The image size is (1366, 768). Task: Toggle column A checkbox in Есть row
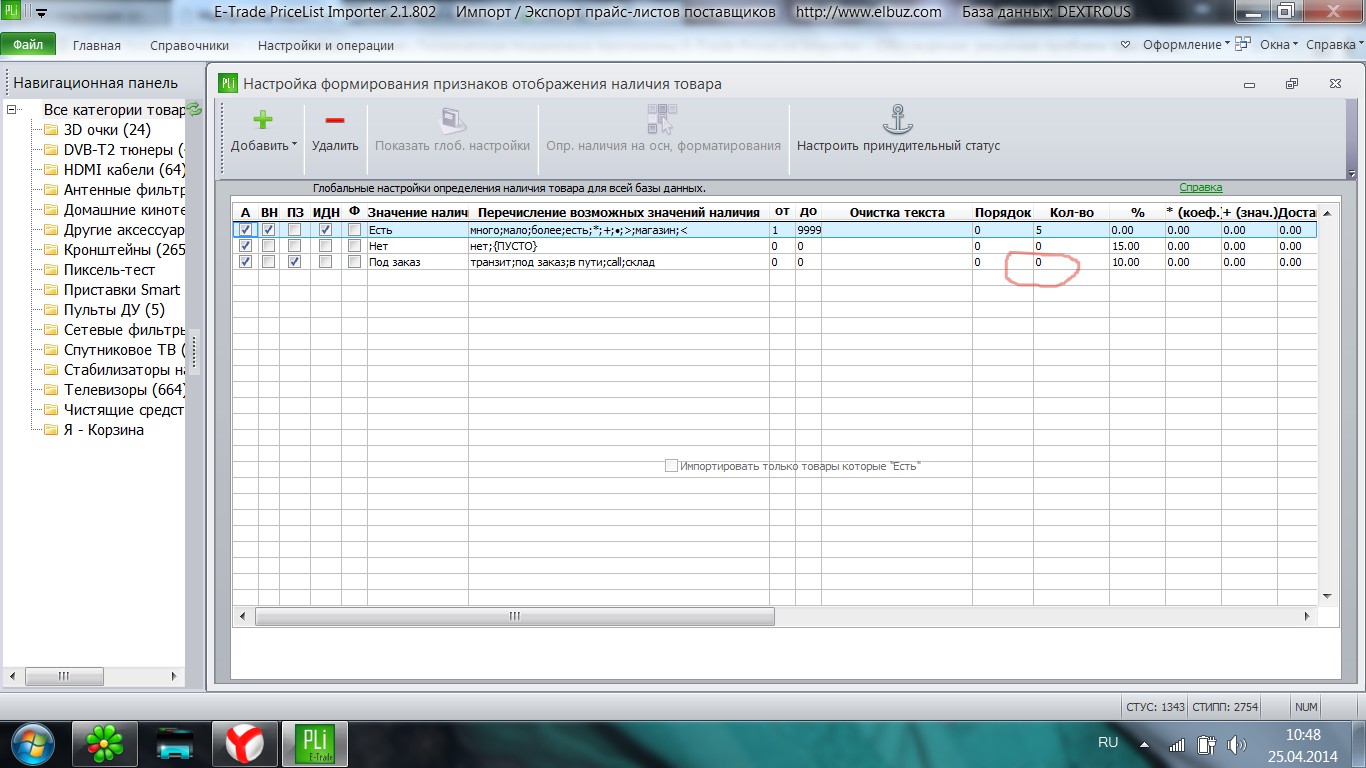pyautogui.click(x=246, y=230)
